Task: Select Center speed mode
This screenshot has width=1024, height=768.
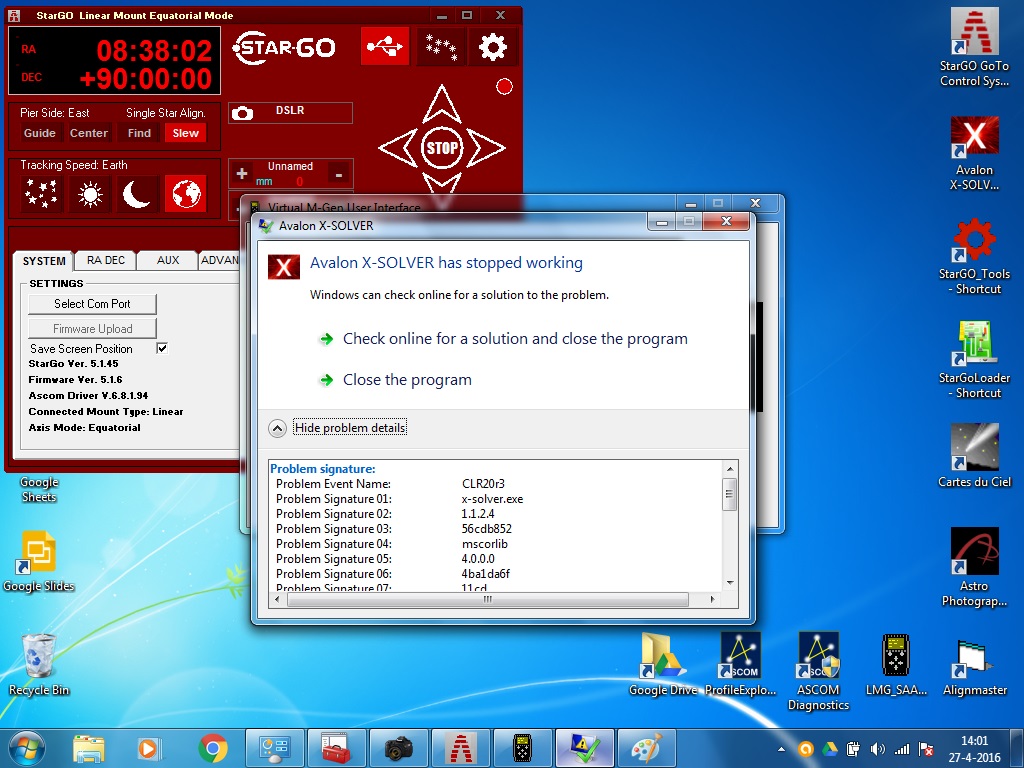Action: pos(89,133)
